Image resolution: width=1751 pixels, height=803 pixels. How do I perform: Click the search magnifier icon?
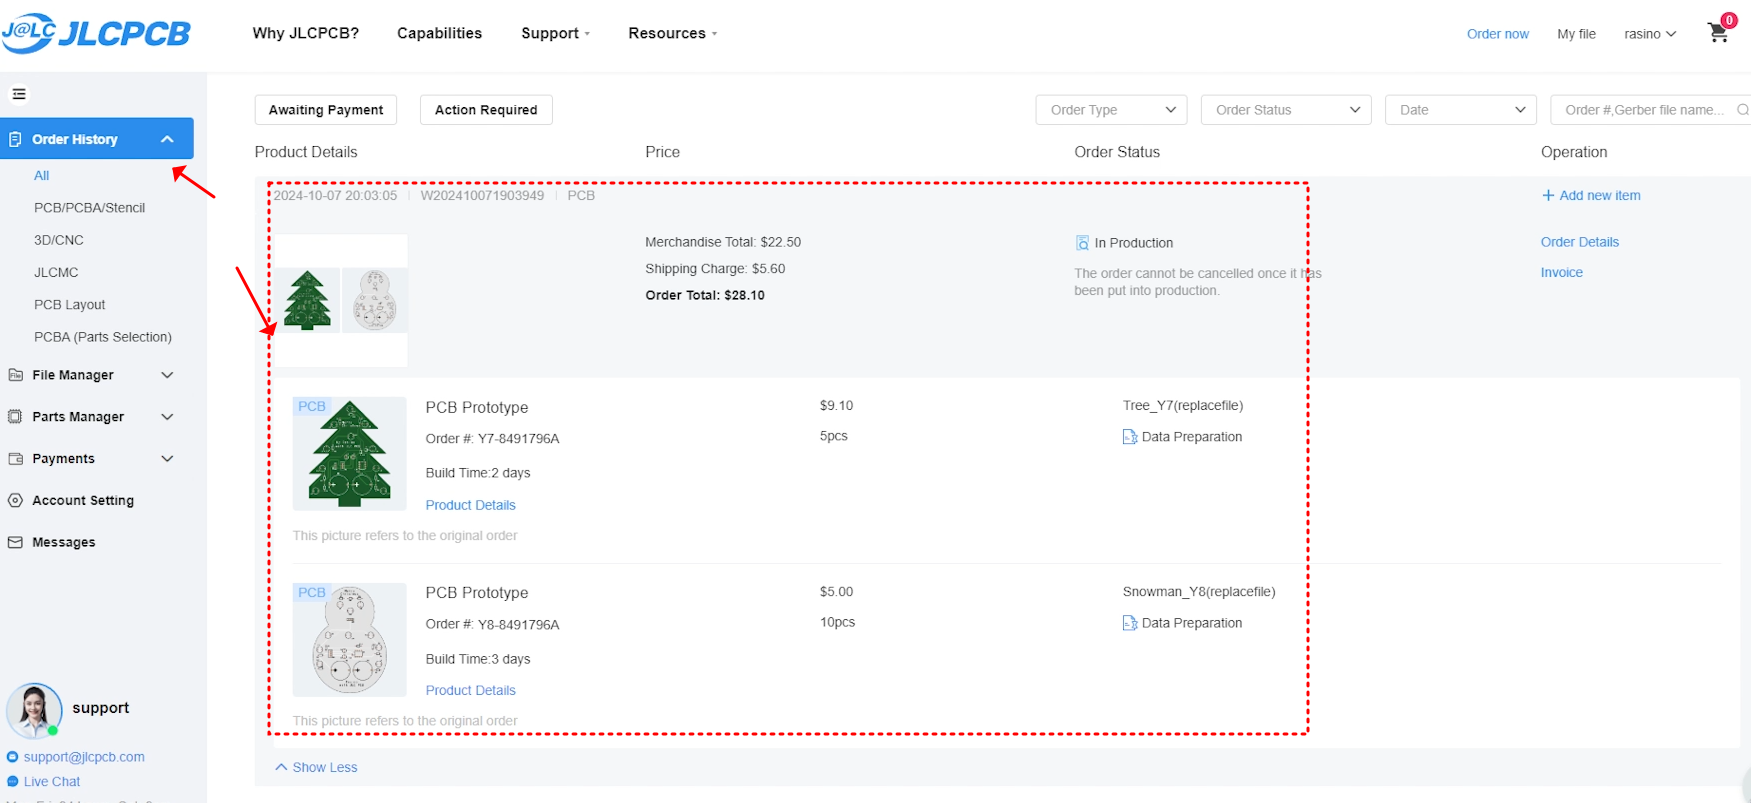point(1743,110)
